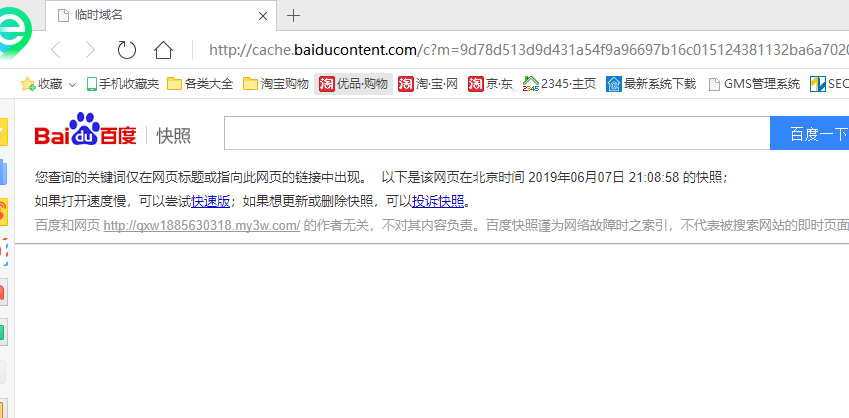
Task: Open the 各类大全 bookmark folder
Action: (200, 84)
